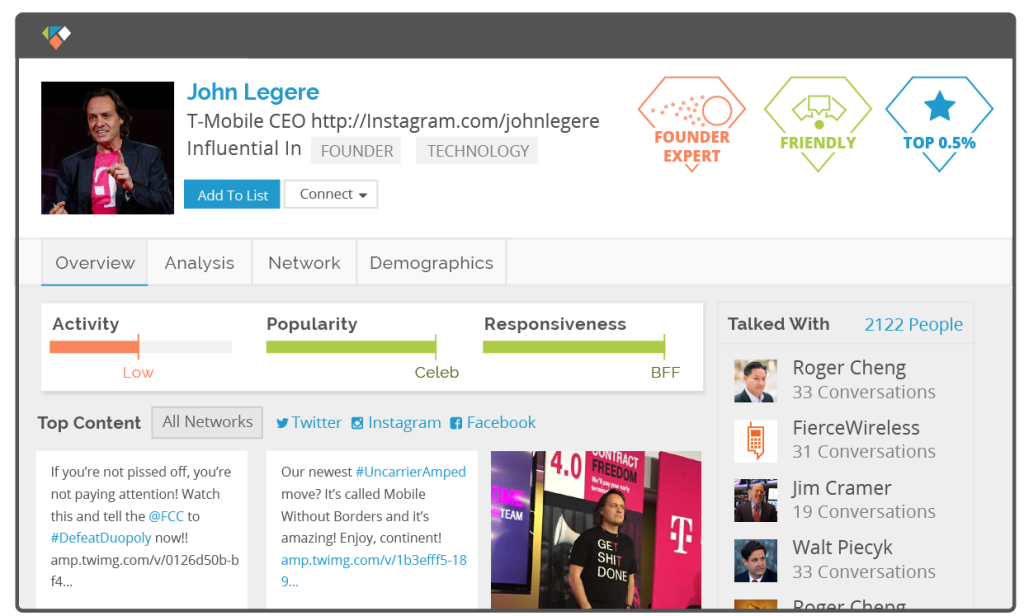This screenshot has width=1024, height=616.
Task: Click the Friendly badge icon
Action: 818,124
